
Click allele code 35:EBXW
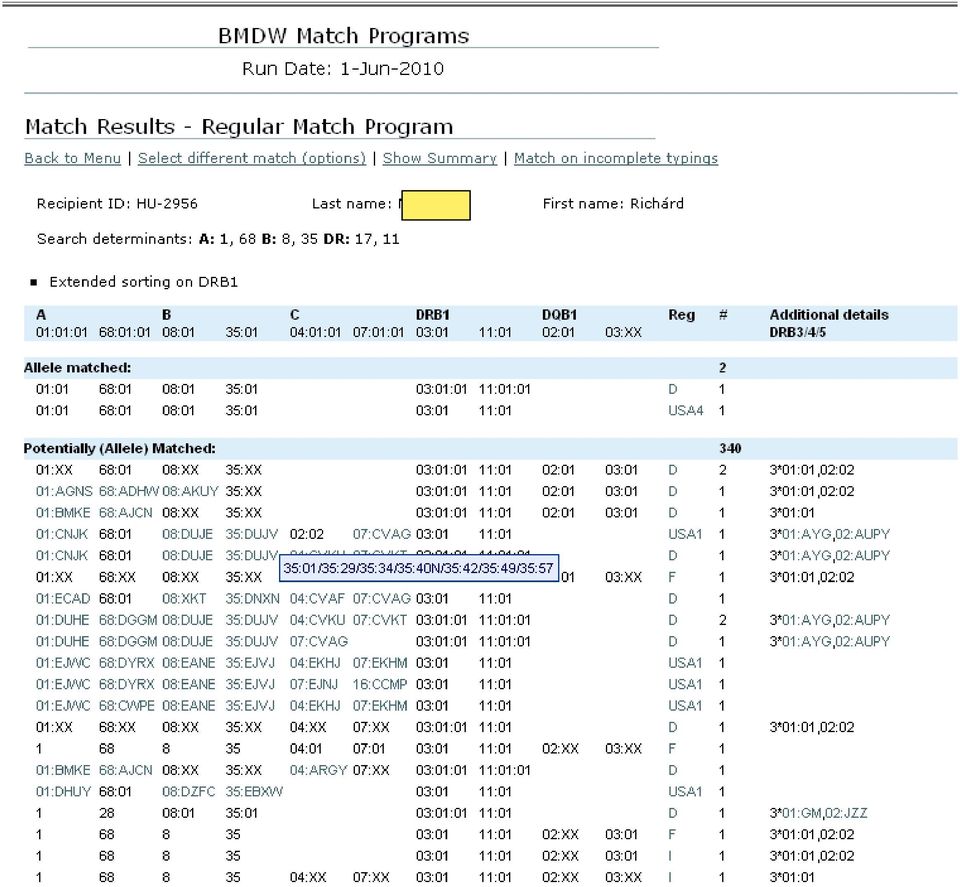point(253,791)
